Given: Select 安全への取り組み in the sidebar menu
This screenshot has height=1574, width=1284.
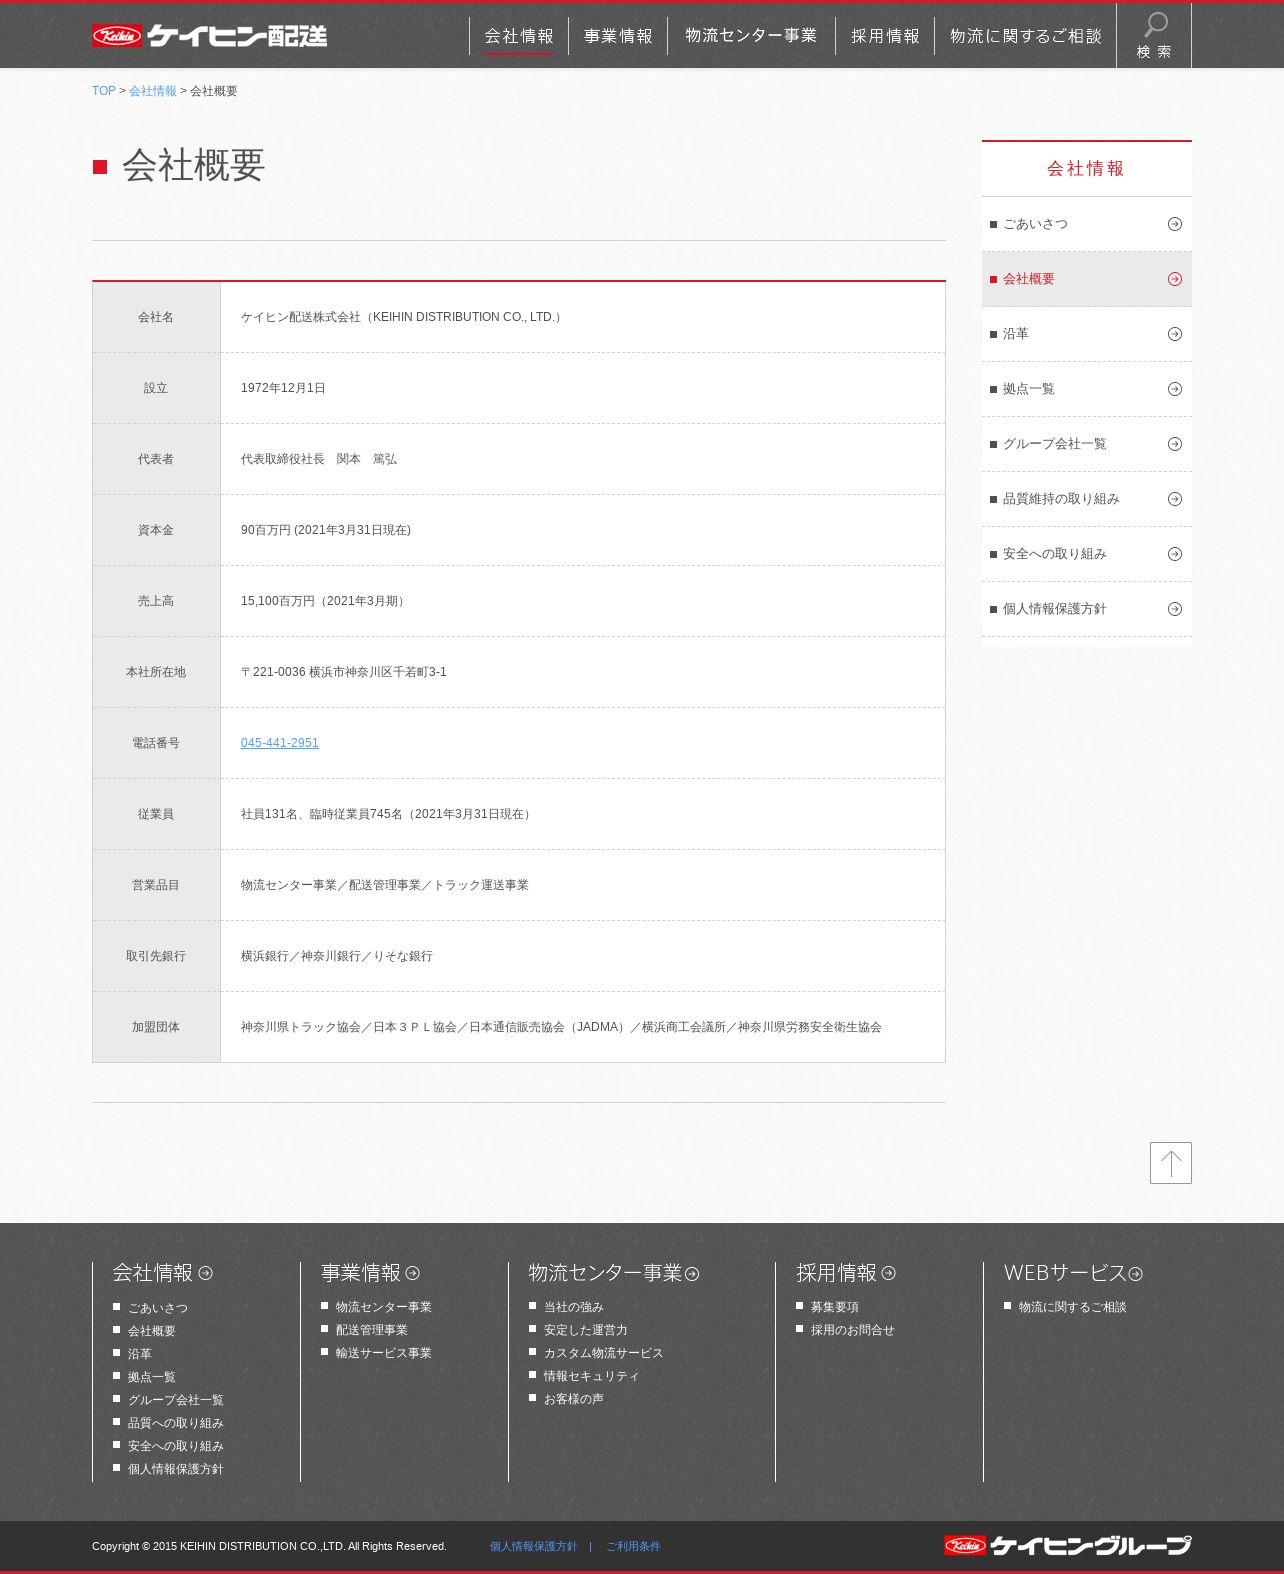Looking at the screenshot, I should point(1087,554).
